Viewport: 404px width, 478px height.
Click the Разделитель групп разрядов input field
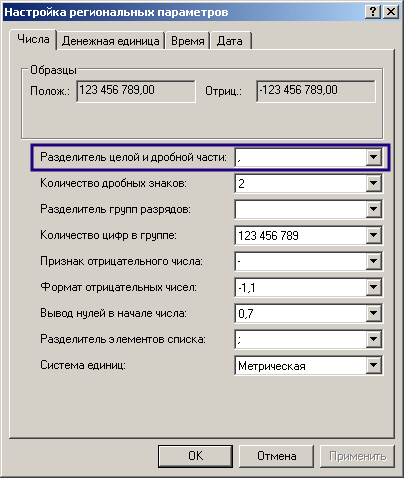tap(301, 209)
